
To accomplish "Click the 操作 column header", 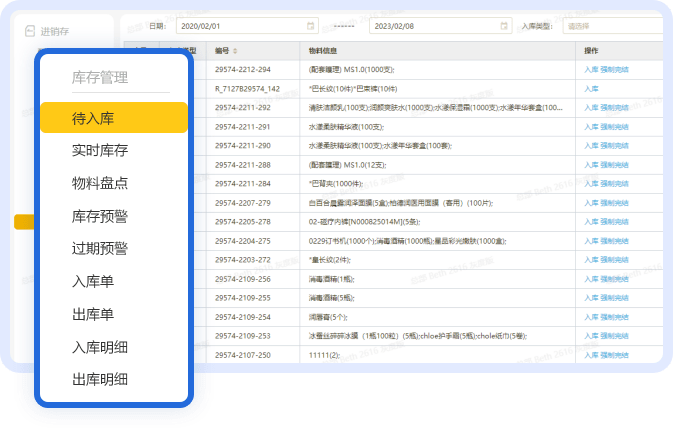I will tap(591, 51).
